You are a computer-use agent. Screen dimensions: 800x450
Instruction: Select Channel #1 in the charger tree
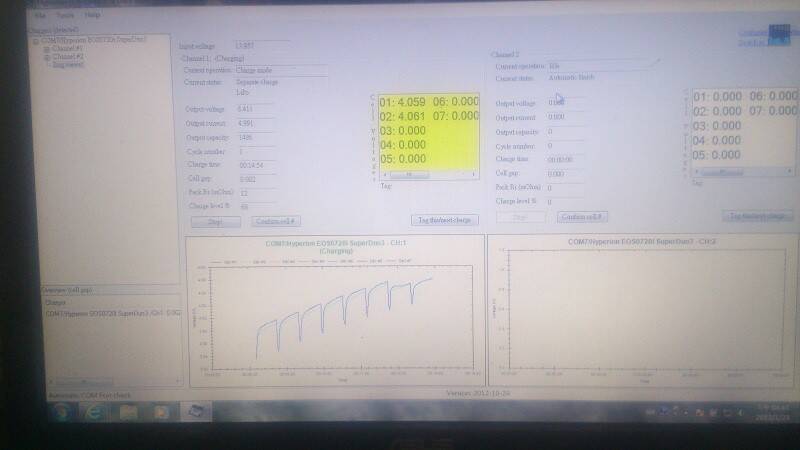tap(68, 49)
